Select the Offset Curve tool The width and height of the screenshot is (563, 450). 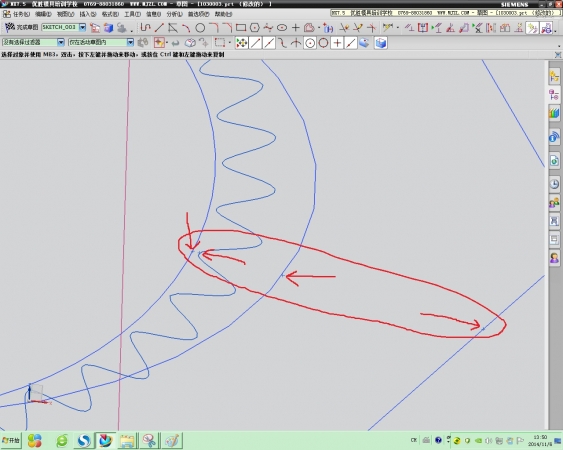click(x=309, y=27)
